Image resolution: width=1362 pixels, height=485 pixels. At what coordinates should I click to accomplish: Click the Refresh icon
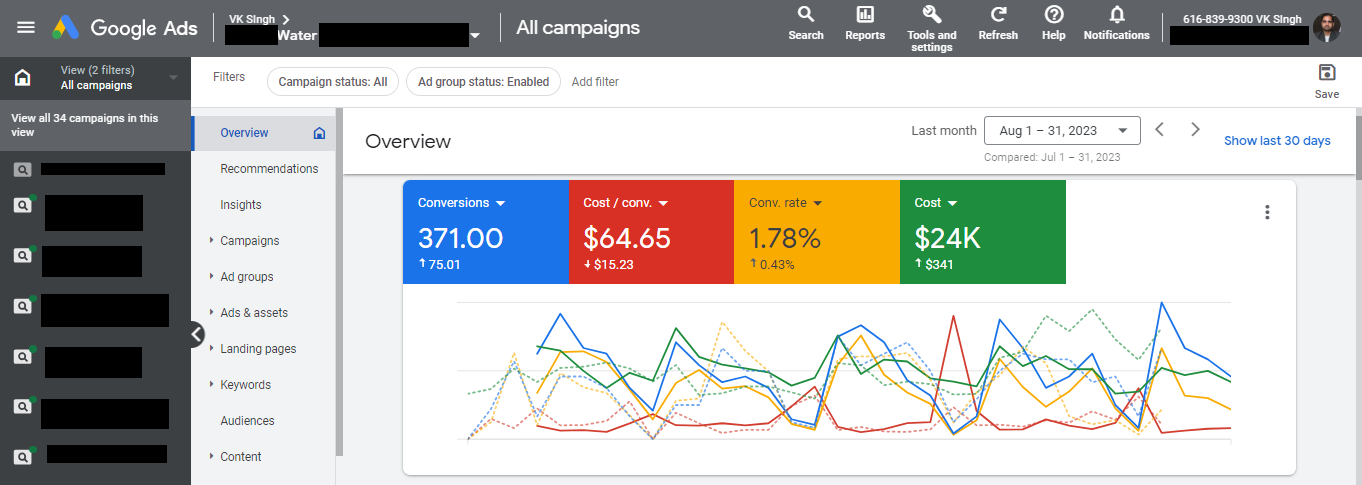(997, 15)
